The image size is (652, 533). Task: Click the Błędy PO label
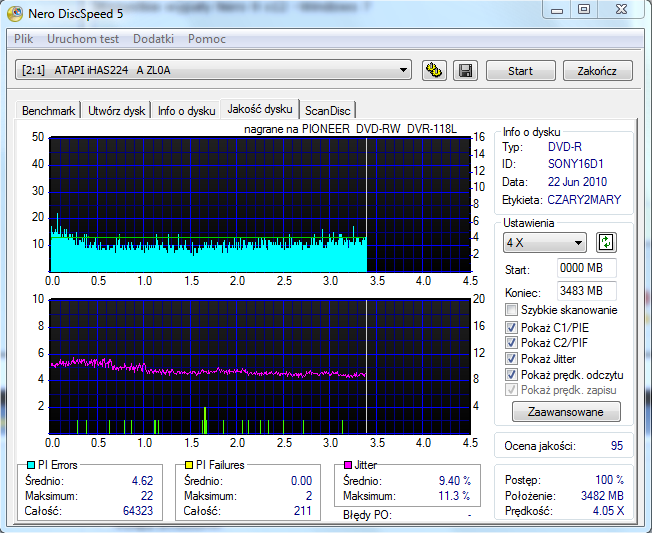pos(367,515)
